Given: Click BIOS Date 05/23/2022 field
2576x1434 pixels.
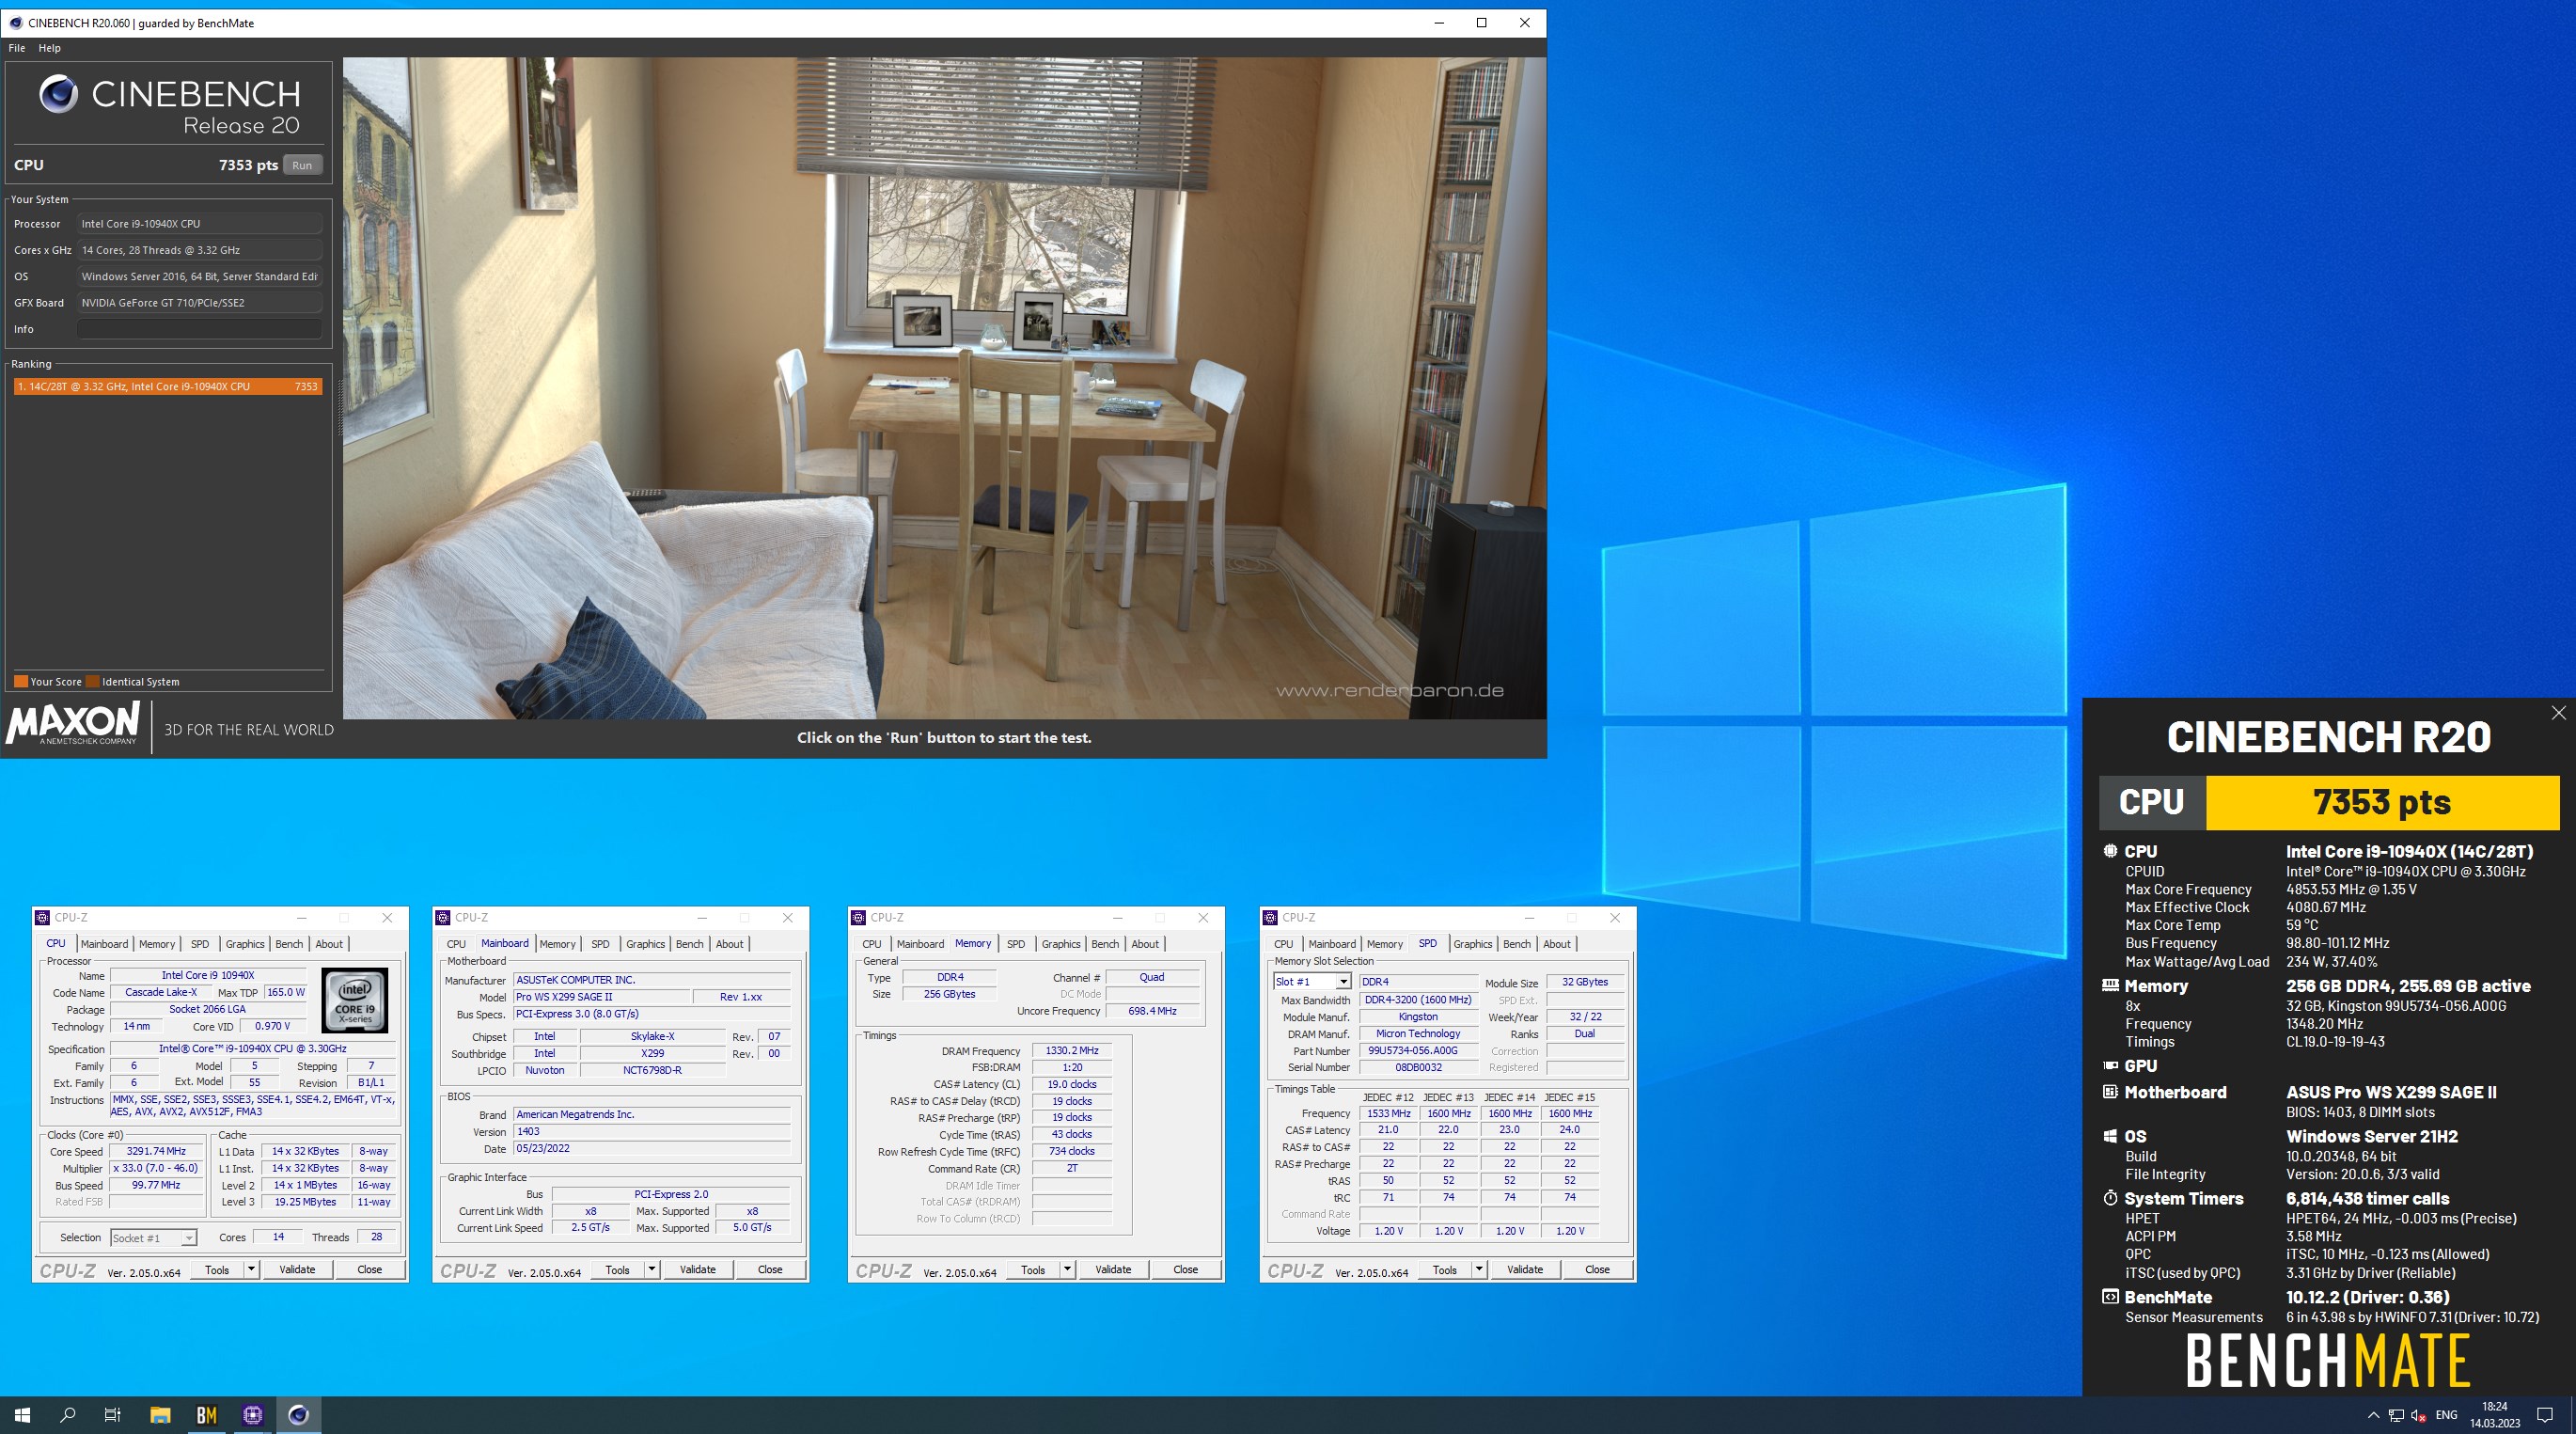Looking at the screenshot, I should (x=651, y=1148).
